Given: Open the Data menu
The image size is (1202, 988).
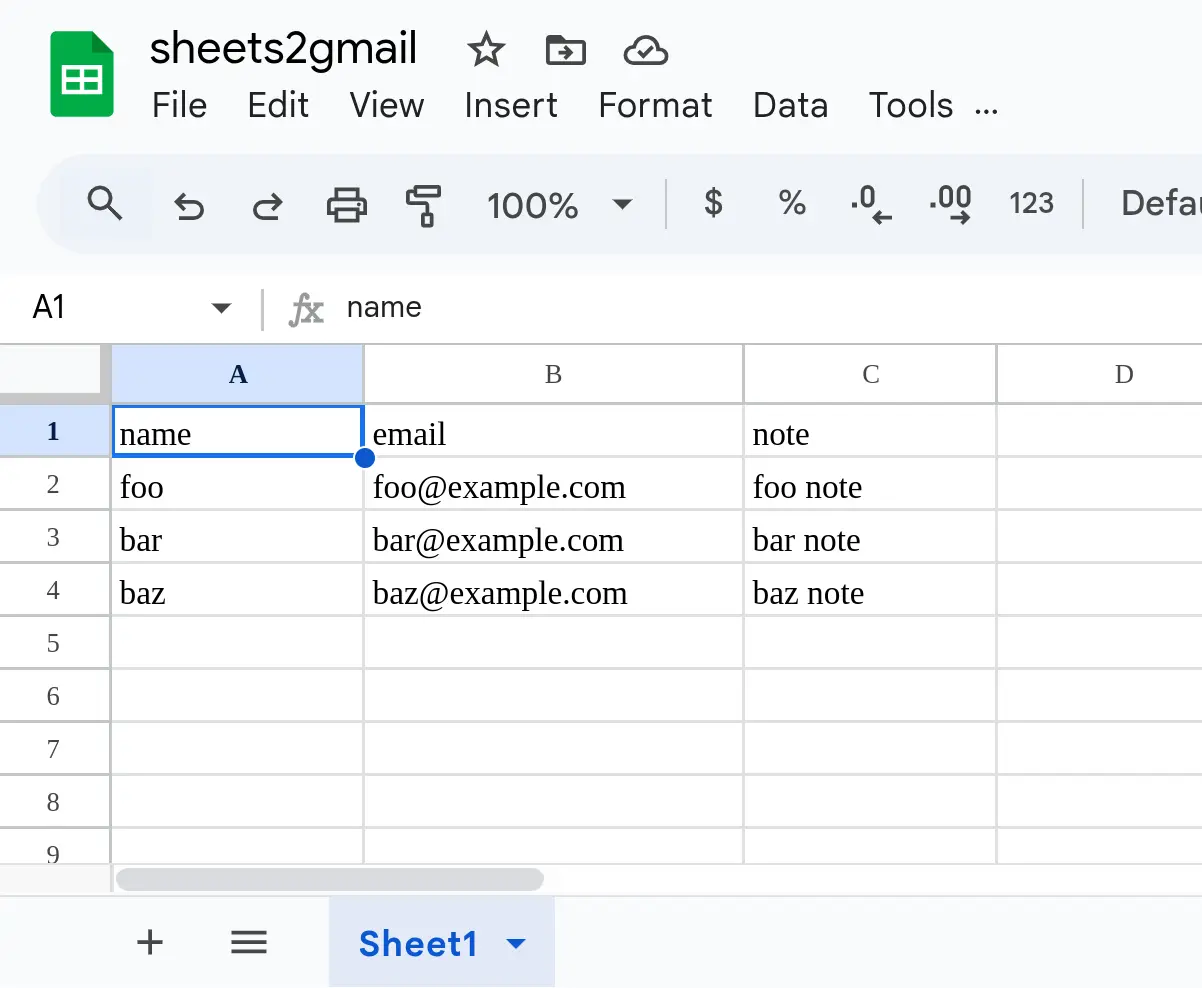Looking at the screenshot, I should pyautogui.click(x=790, y=105).
